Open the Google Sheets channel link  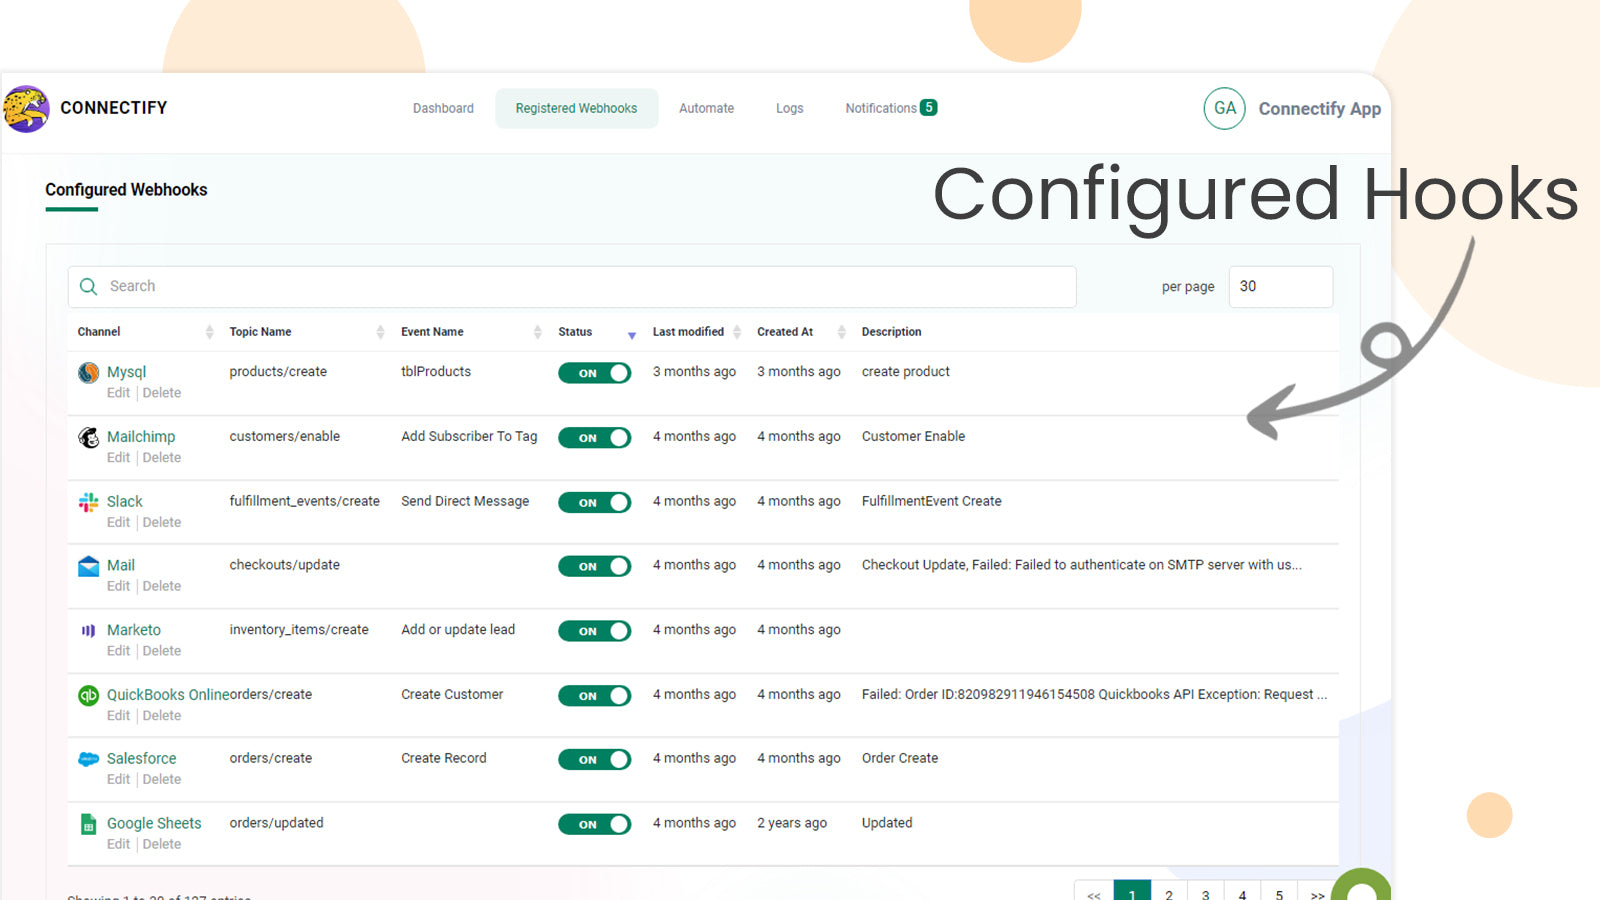[154, 823]
